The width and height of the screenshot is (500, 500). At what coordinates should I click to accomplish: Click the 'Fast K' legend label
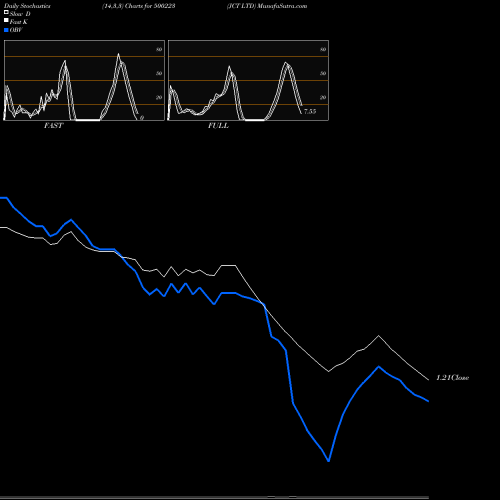tap(19, 22)
